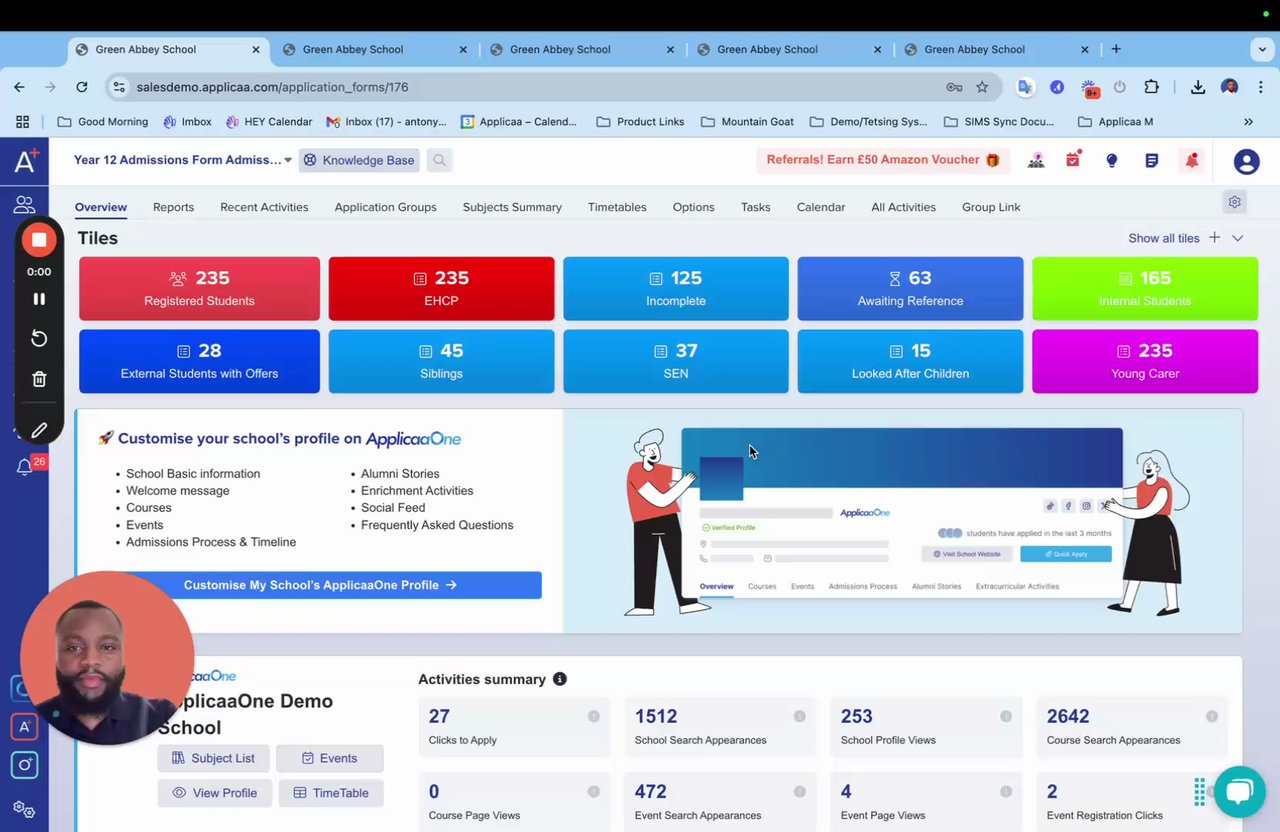
Task: Open the chat support widget bubble
Action: pyautogui.click(x=1239, y=791)
